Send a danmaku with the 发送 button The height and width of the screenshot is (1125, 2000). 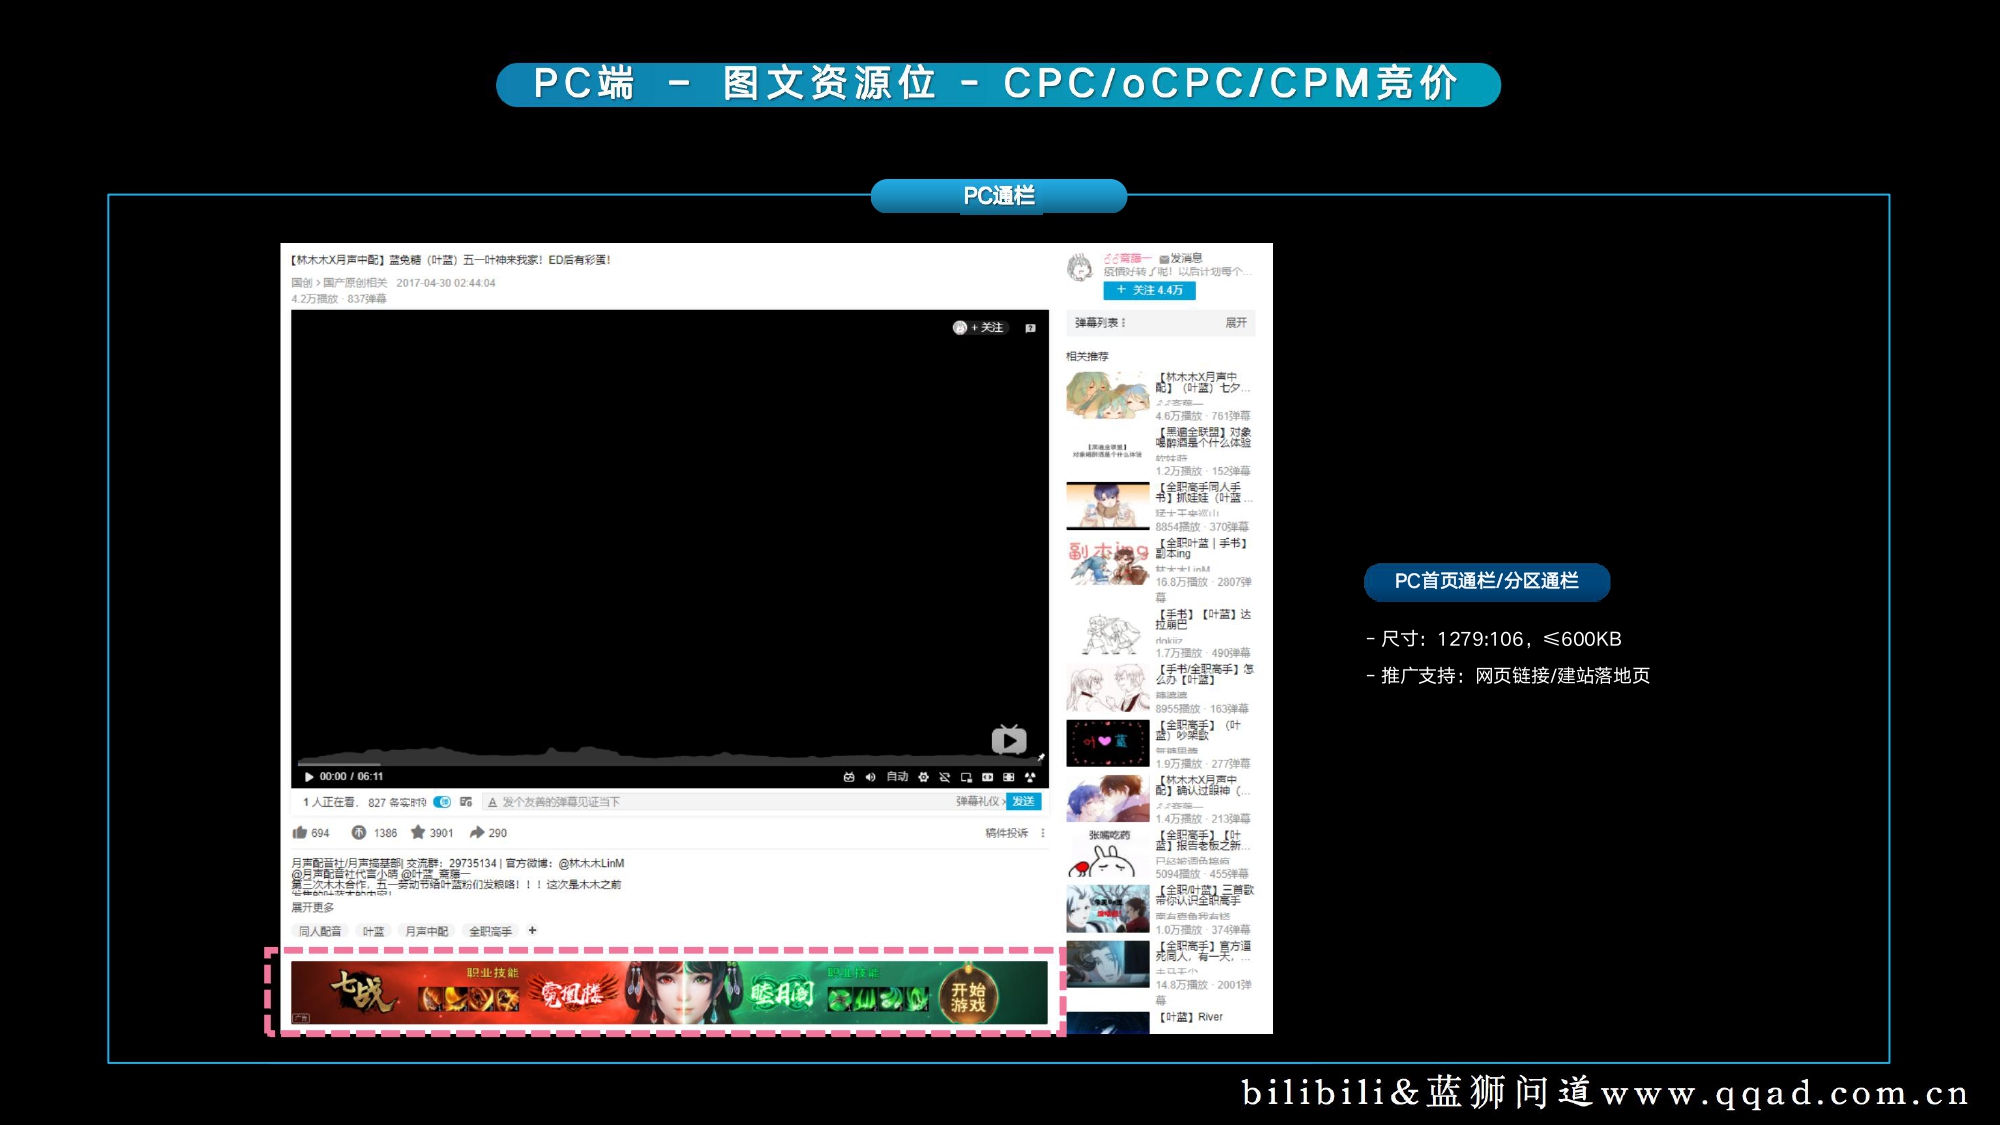click(1023, 801)
